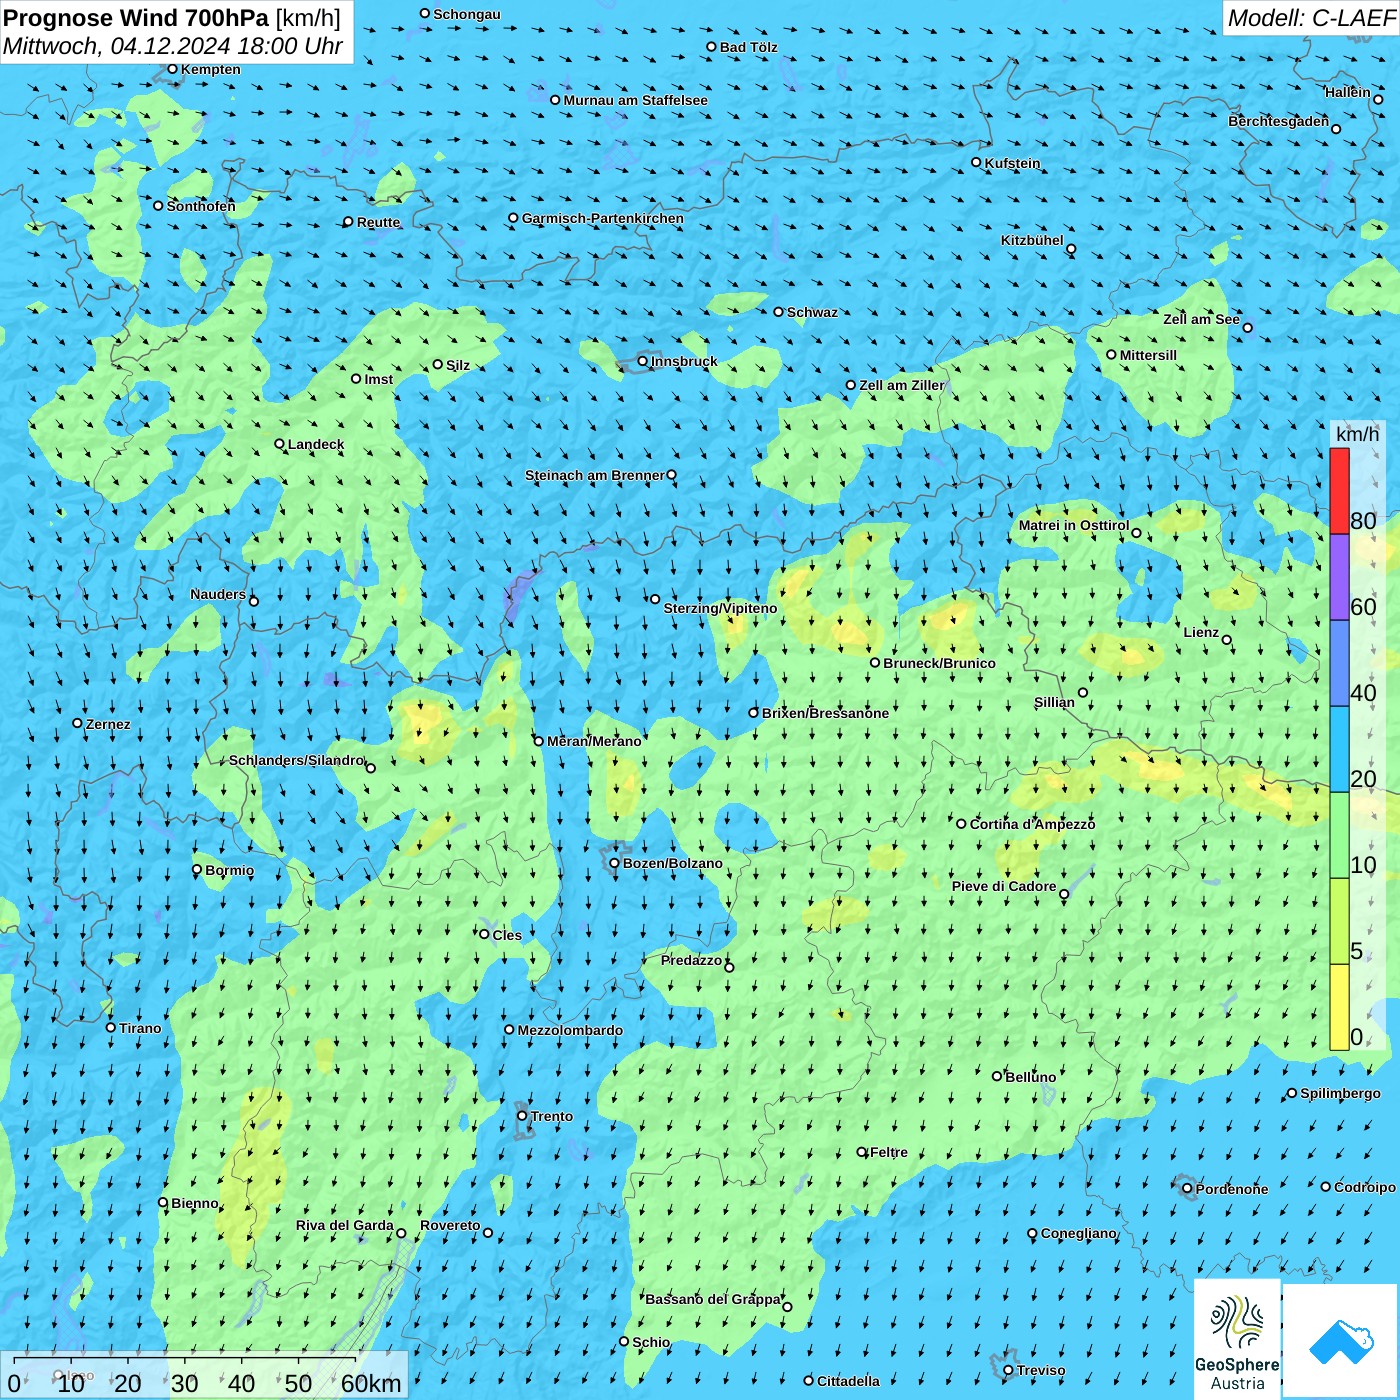This screenshot has height=1400, width=1400.
Task: Click the 'Prognose Wind 700hPa [km/h]' title
Action: tap(172, 18)
